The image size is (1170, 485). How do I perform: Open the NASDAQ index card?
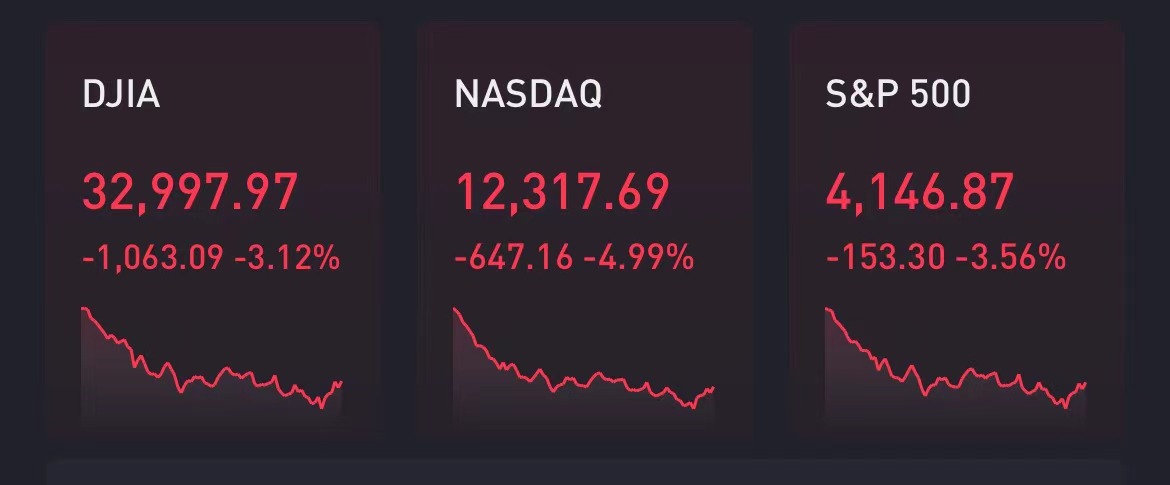(x=585, y=230)
